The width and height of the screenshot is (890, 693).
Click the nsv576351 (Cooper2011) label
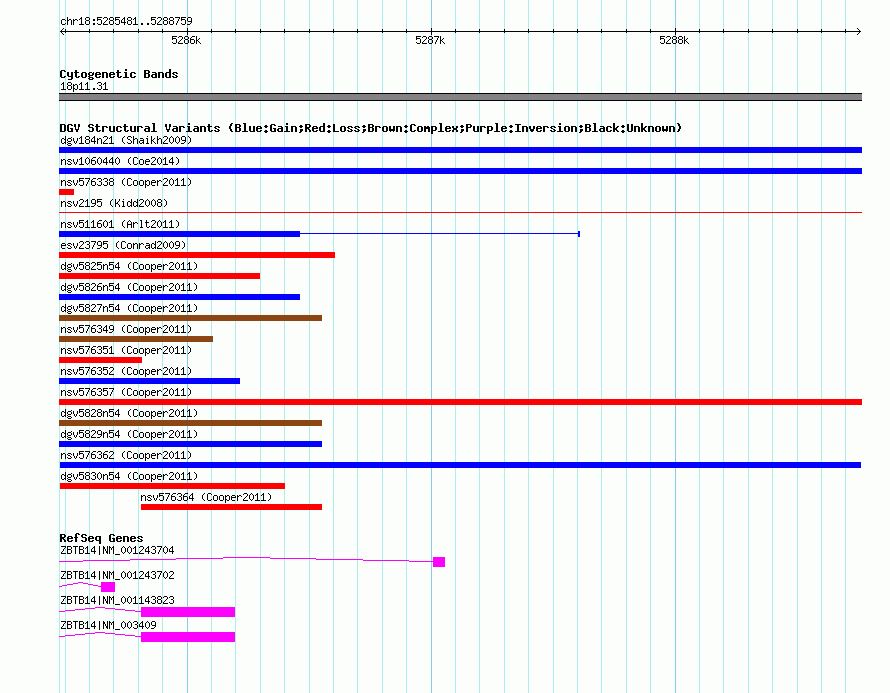click(126, 350)
